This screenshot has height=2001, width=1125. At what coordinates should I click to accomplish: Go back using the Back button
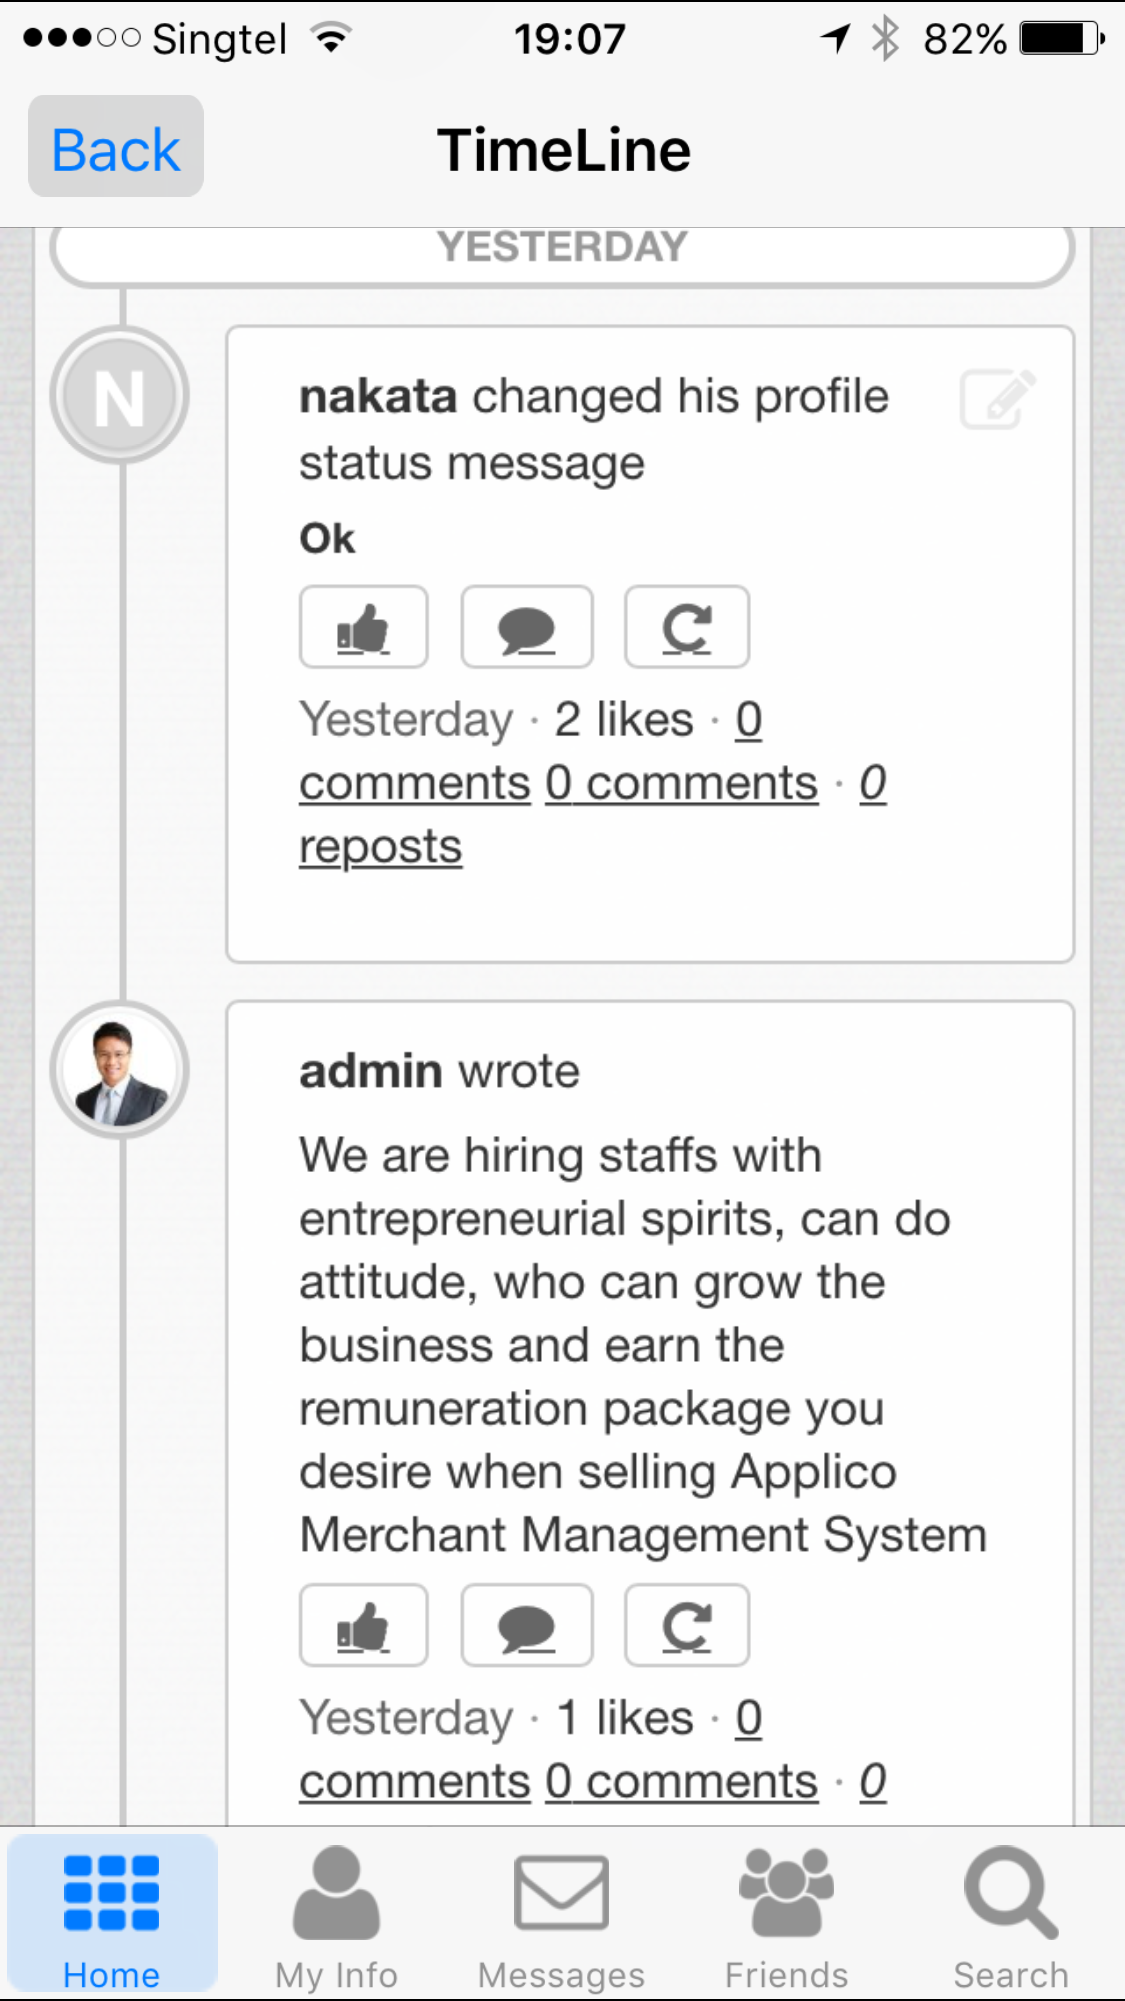click(x=116, y=148)
